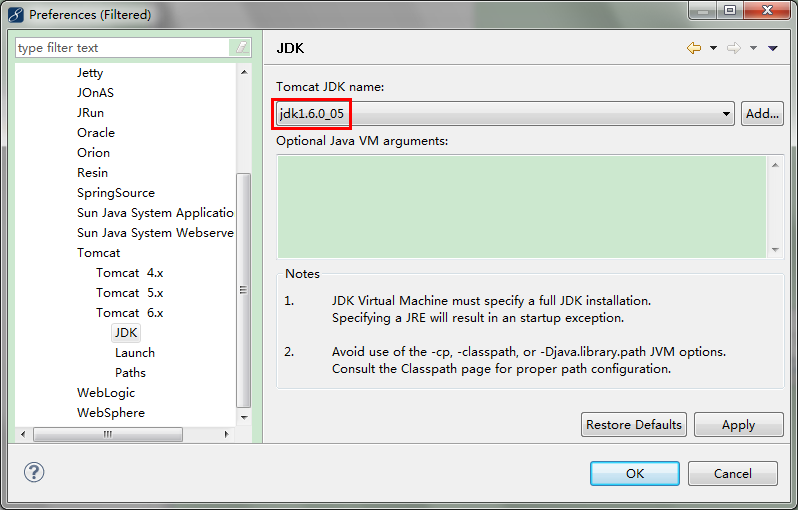This screenshot has width=798, height=510.
Task: Select Resin in the server tree
Action: click(x=92, y=173)
